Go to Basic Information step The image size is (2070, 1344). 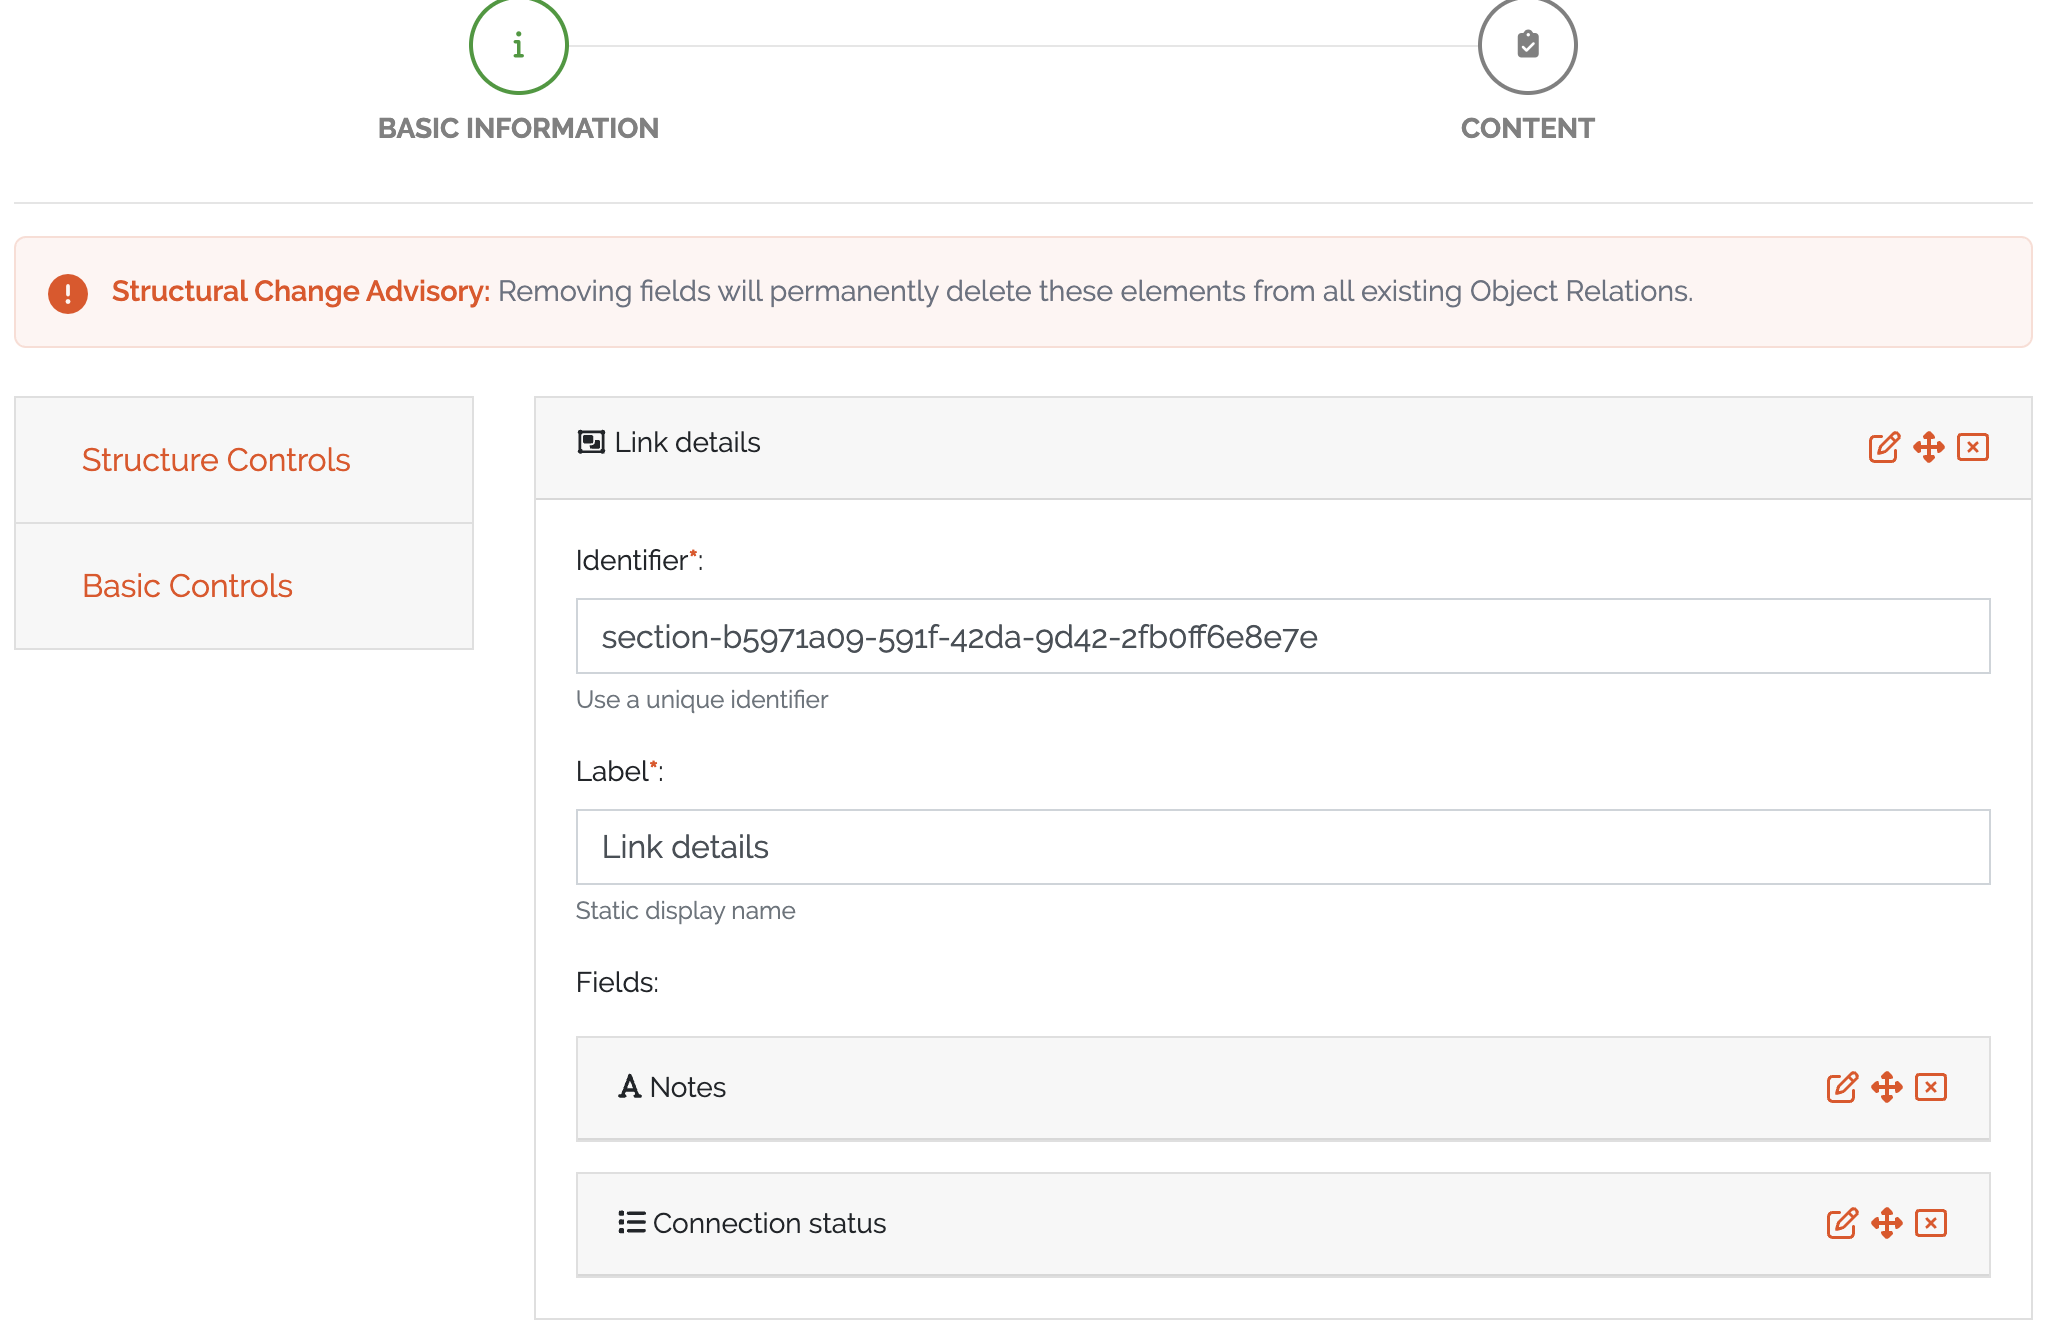[518, 46]
